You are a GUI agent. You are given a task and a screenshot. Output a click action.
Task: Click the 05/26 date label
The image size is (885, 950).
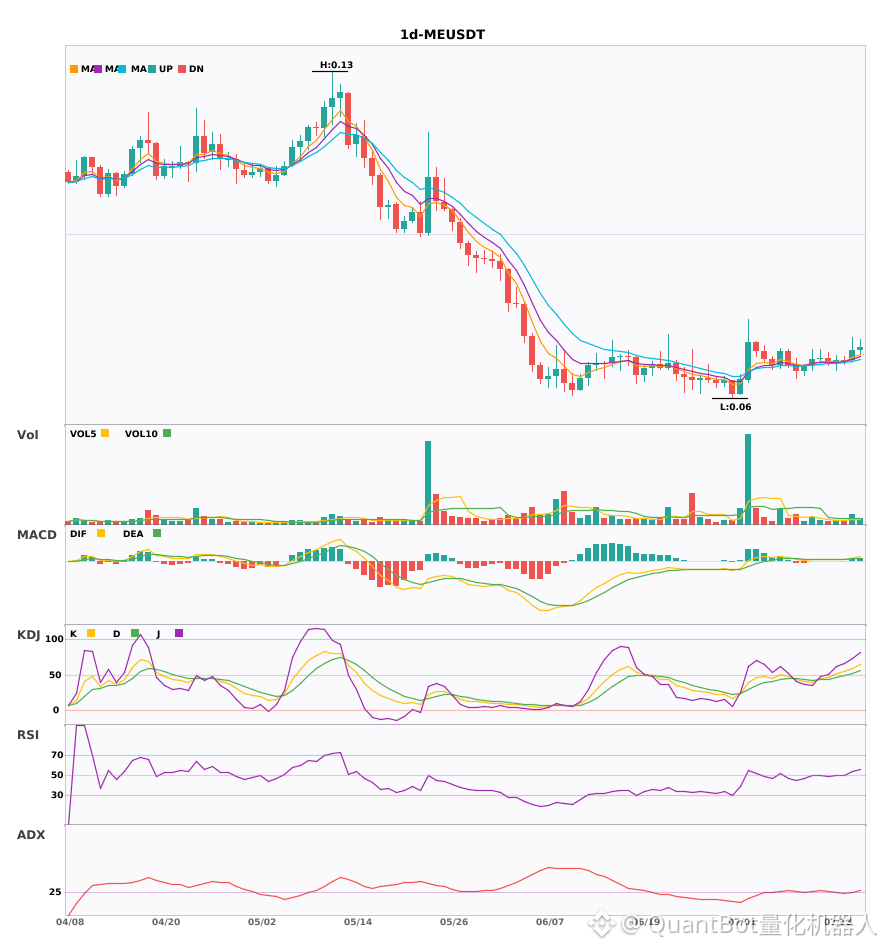(454, 922)
